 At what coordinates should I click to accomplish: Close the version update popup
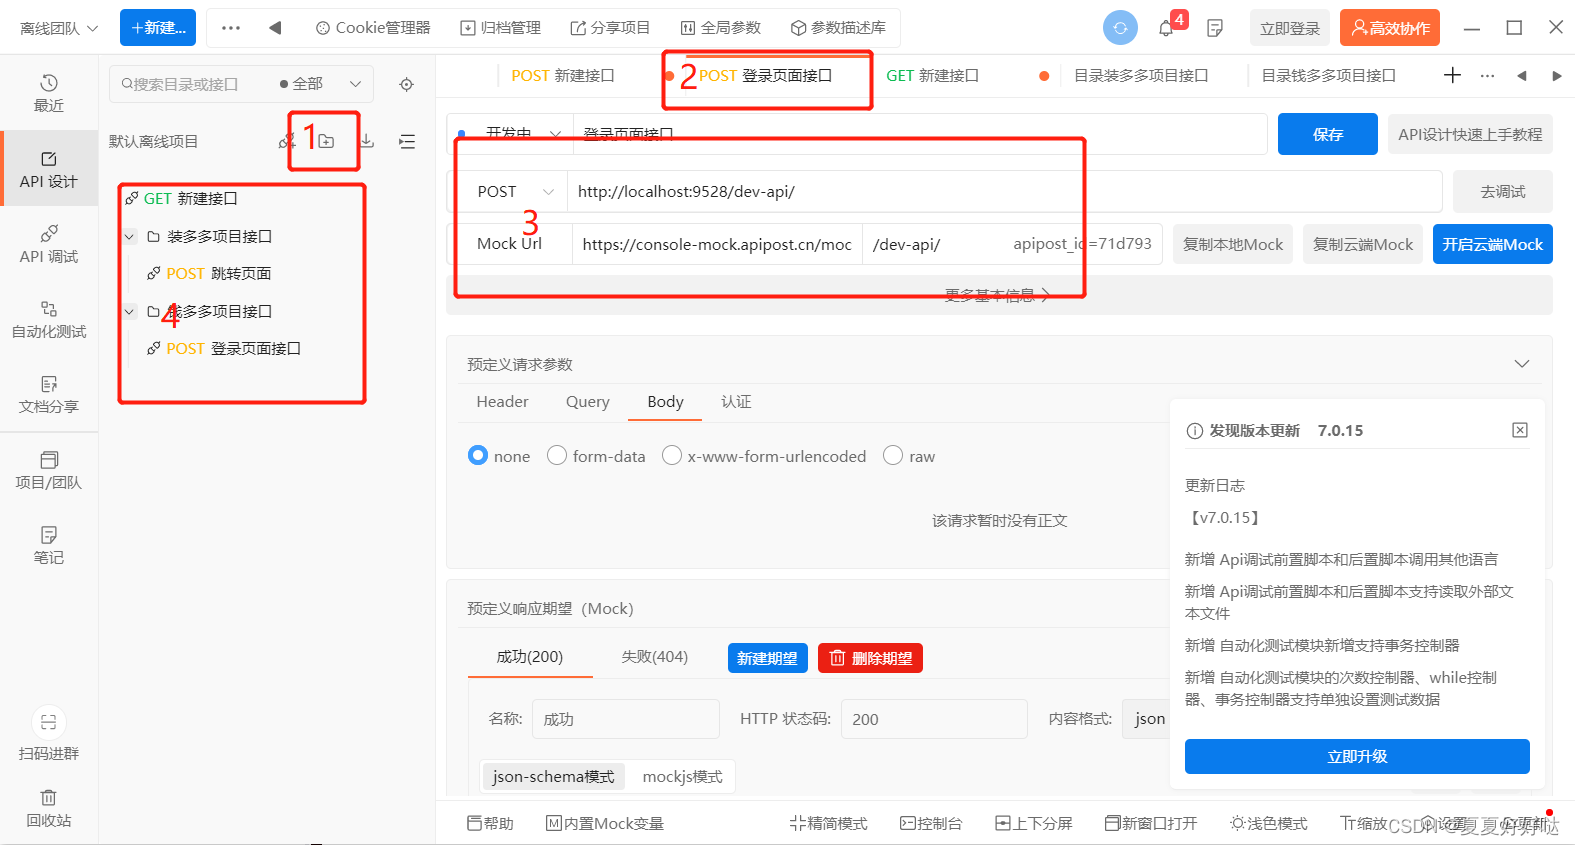(1520, 430)
